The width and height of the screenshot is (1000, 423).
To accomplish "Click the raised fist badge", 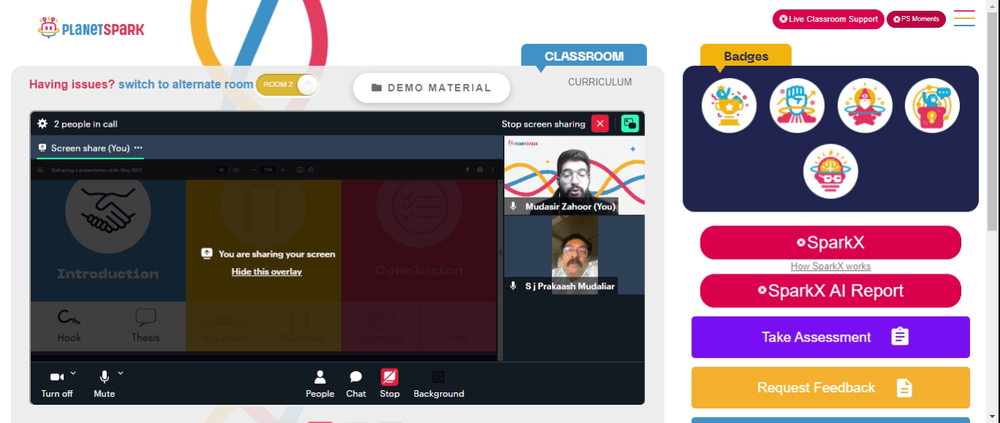I will 797,105.
